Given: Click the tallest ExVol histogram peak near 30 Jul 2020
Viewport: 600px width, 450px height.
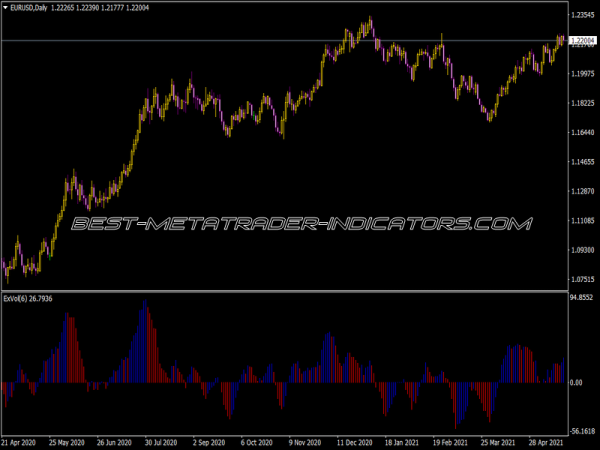Looking at the screenshot, I should point(145,304).
